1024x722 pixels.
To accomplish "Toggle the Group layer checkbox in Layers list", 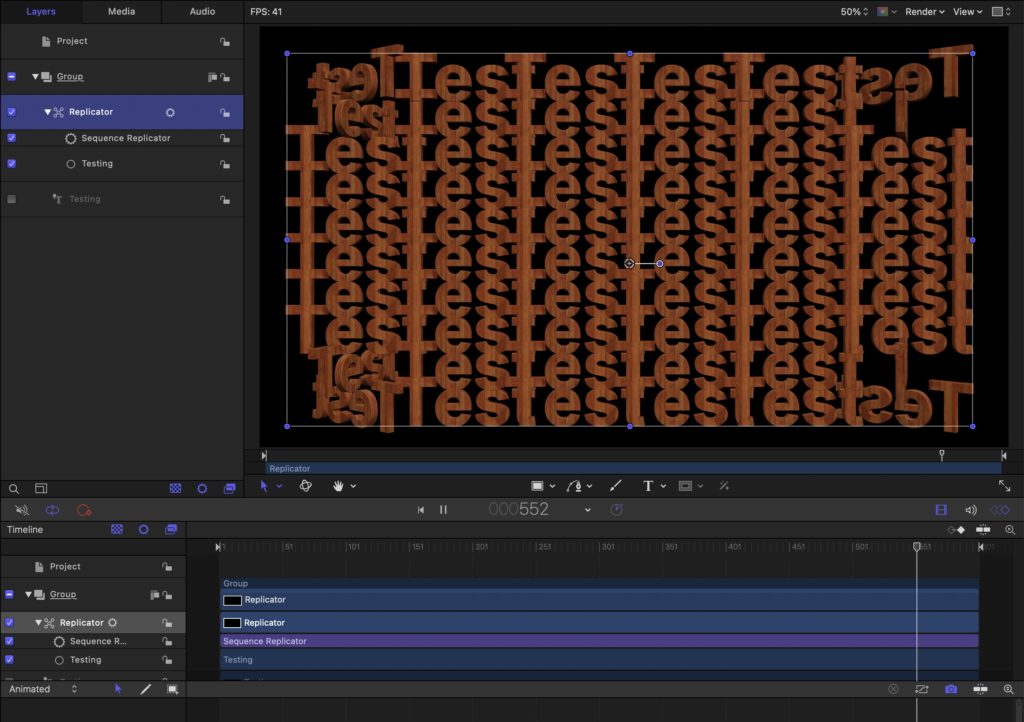I will [12, 76].
